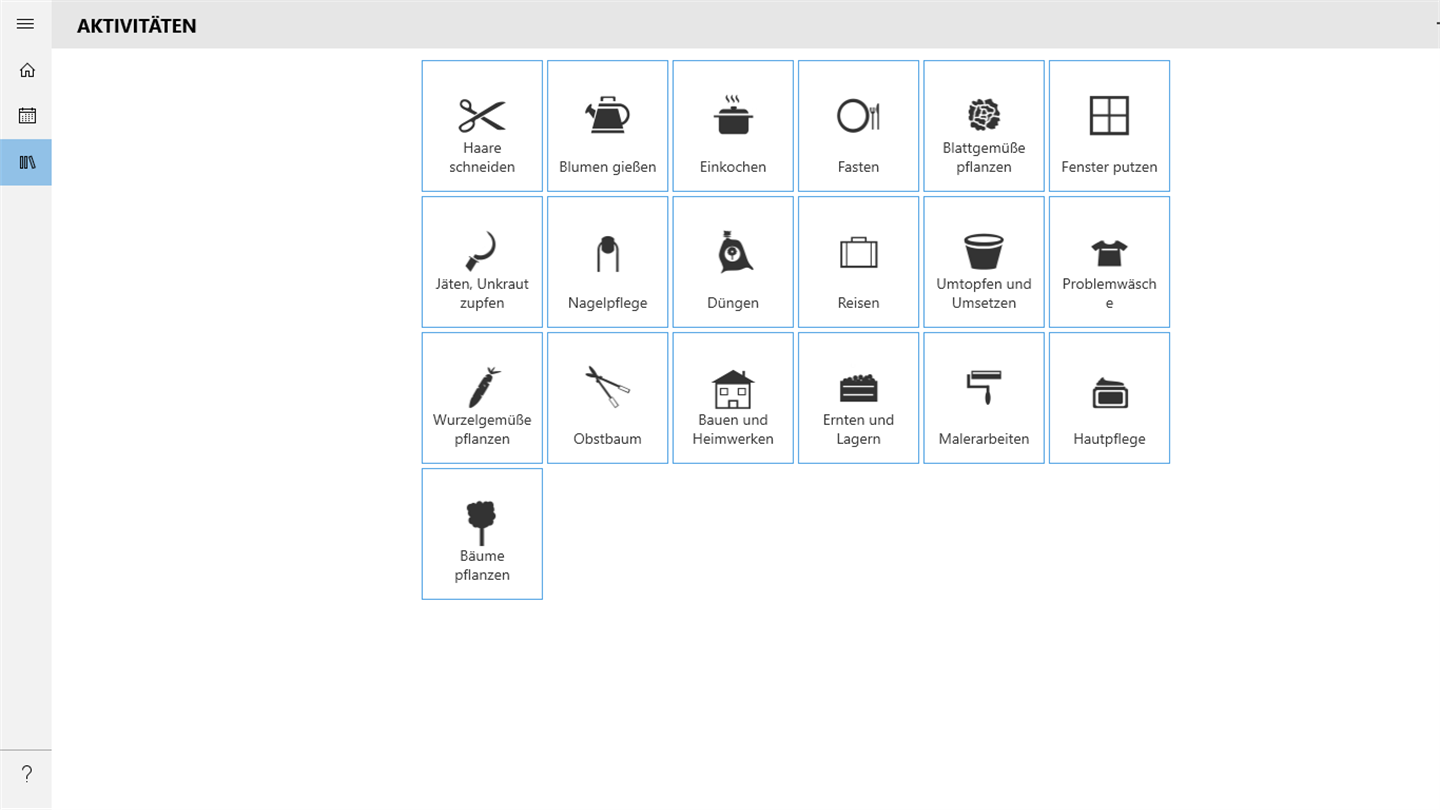Select the Obstbaum pruning shears tile
This screenshot has width=1440, height=810.
608,398
